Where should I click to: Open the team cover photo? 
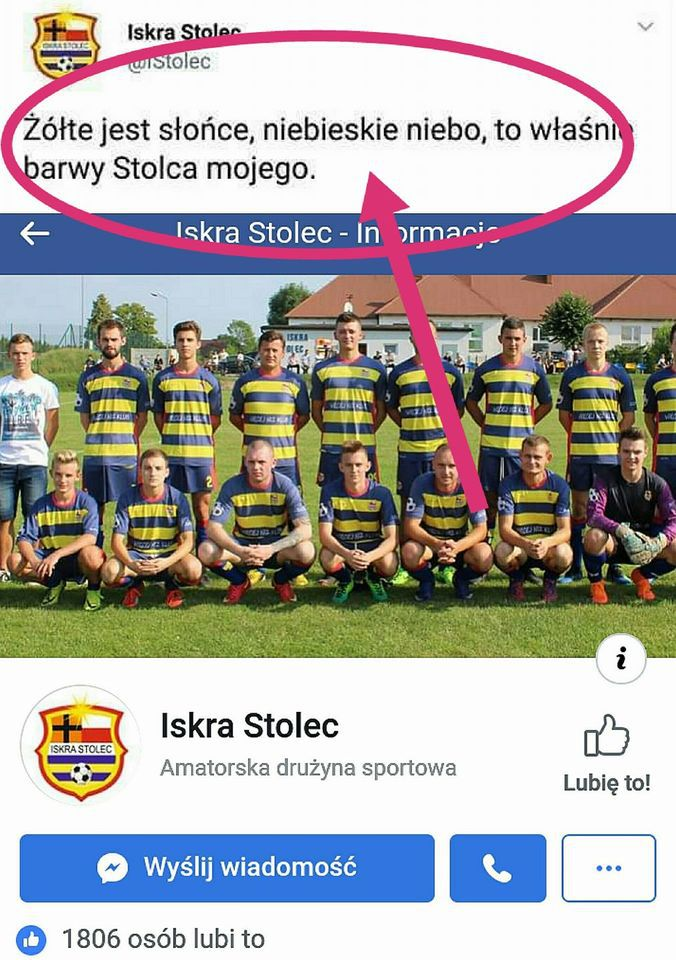338,466
